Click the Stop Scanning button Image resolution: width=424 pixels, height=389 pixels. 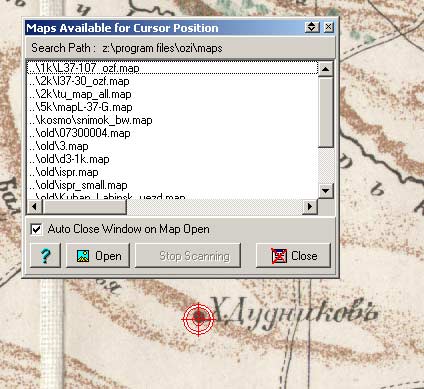pos(188,256)
